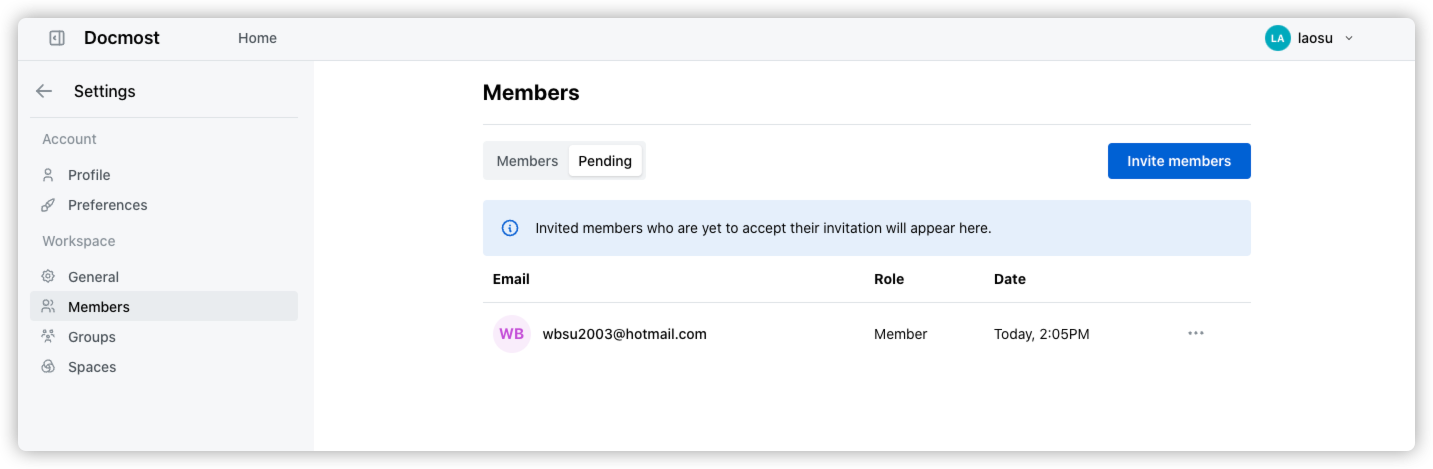Click the info icon in the banner
1433x469 pixels.
click(510, 228)
